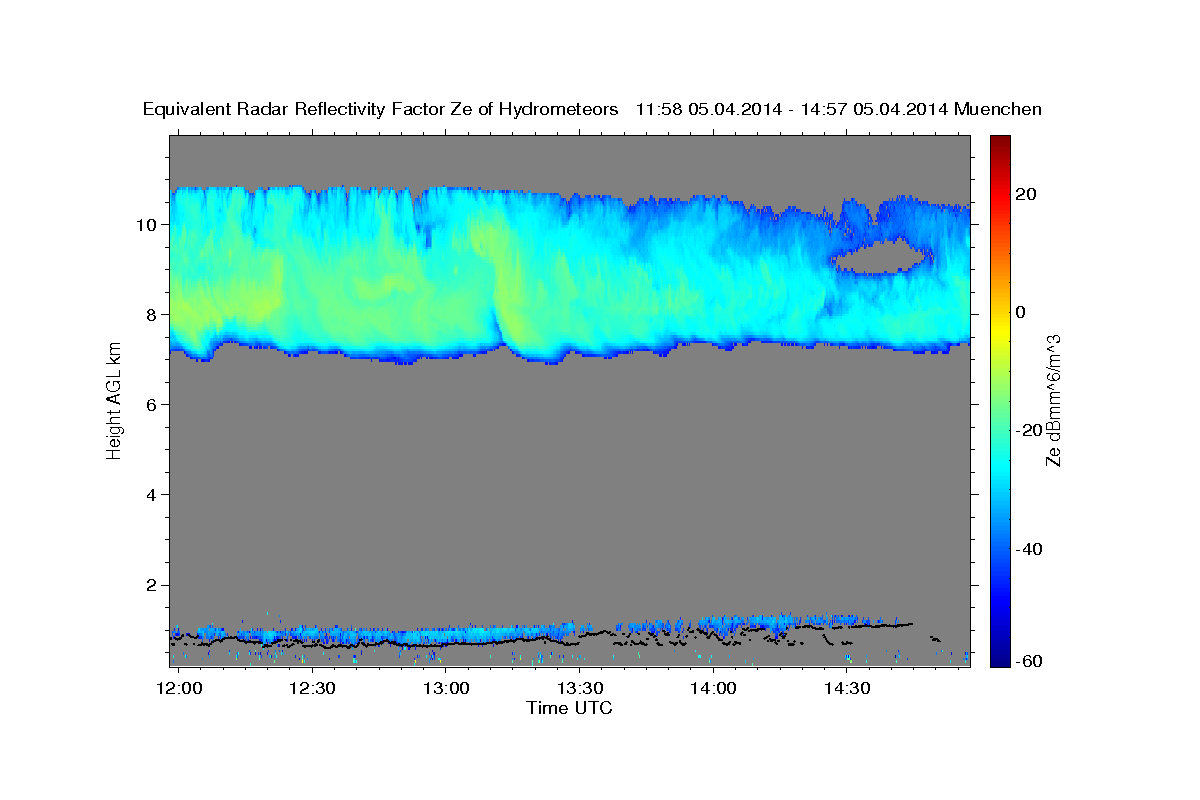1200x800 pixels.
Task: Click the colorbar tick label '-40'
Action: click(1029, 548)
